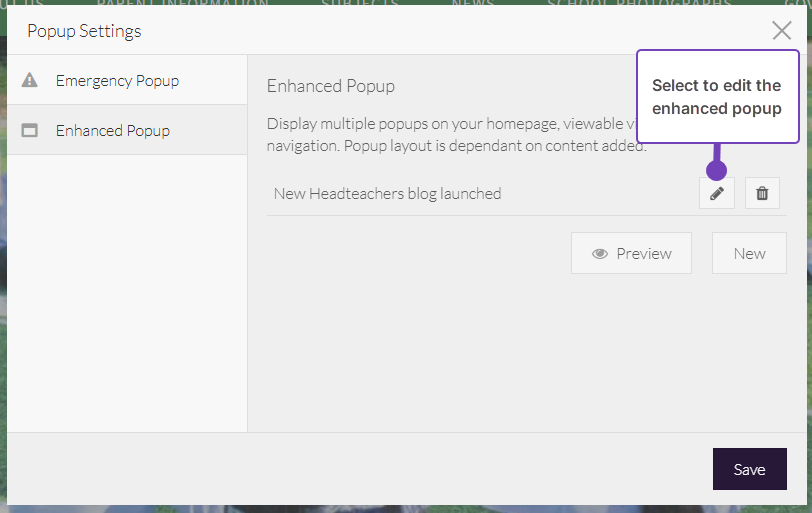812x513 pixels.
Task: Select the New Headteachers blog launched entry
Action: point(387,193)
